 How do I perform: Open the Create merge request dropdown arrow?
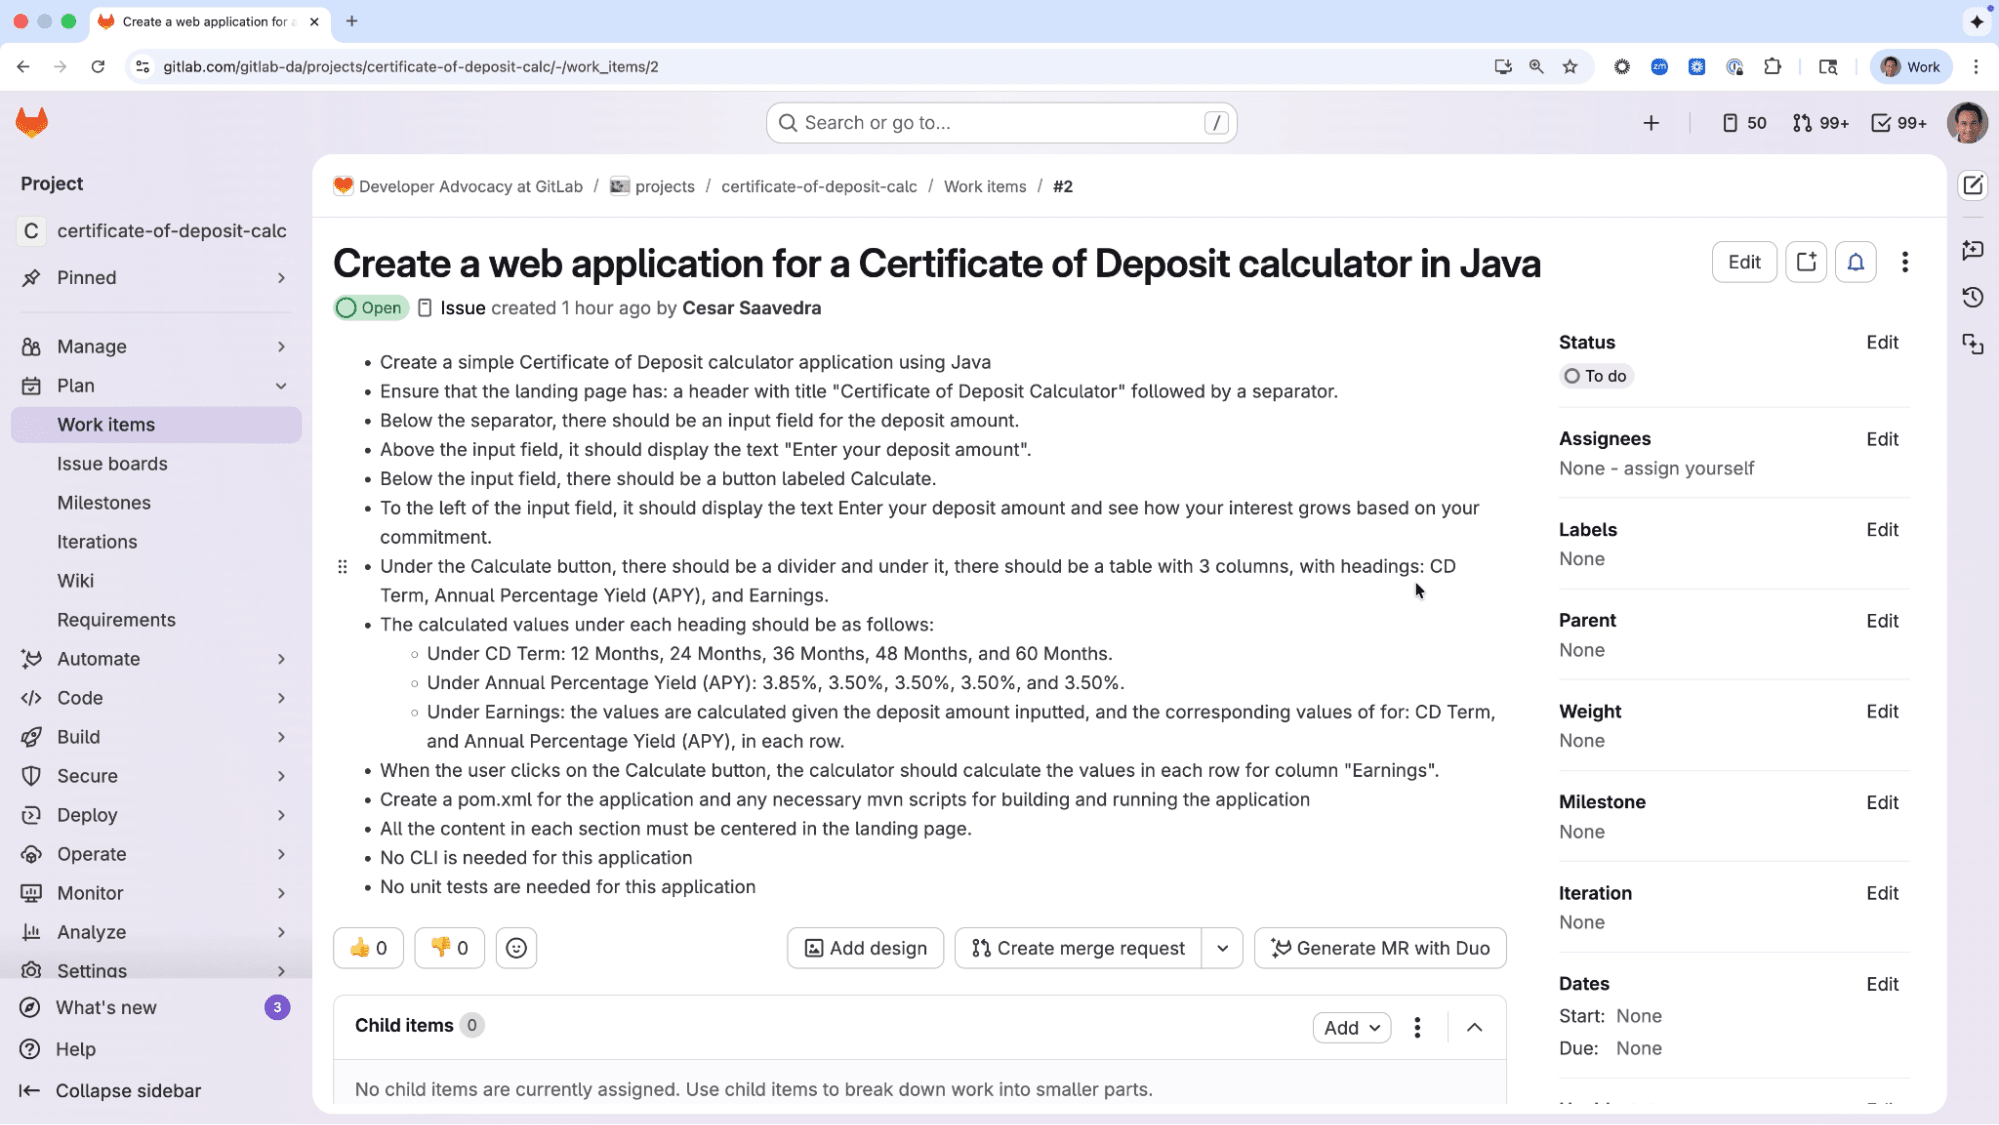1221,947
